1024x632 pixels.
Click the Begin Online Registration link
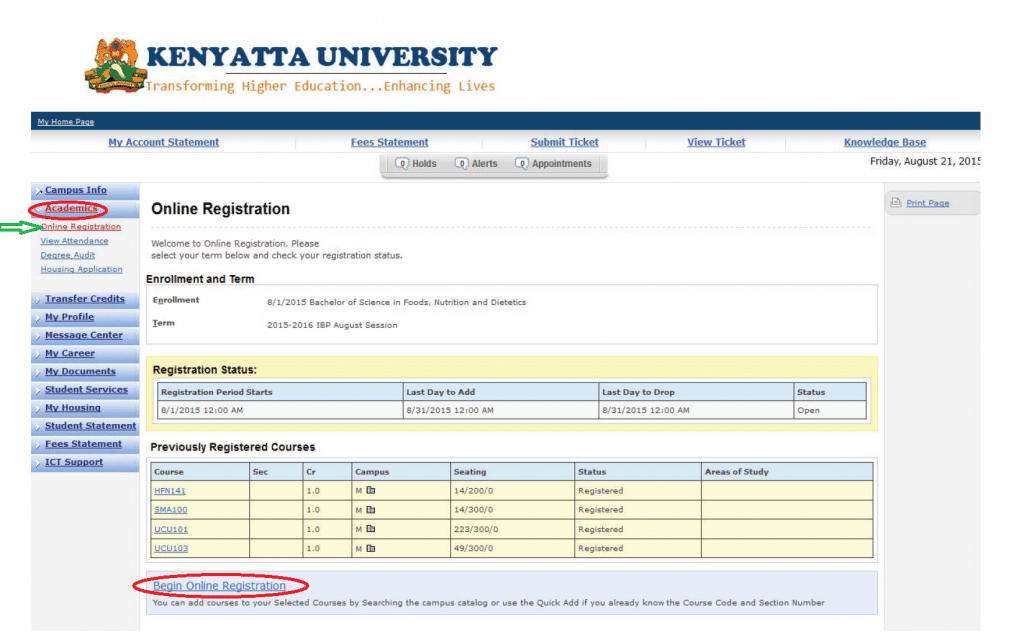(219, 586)
